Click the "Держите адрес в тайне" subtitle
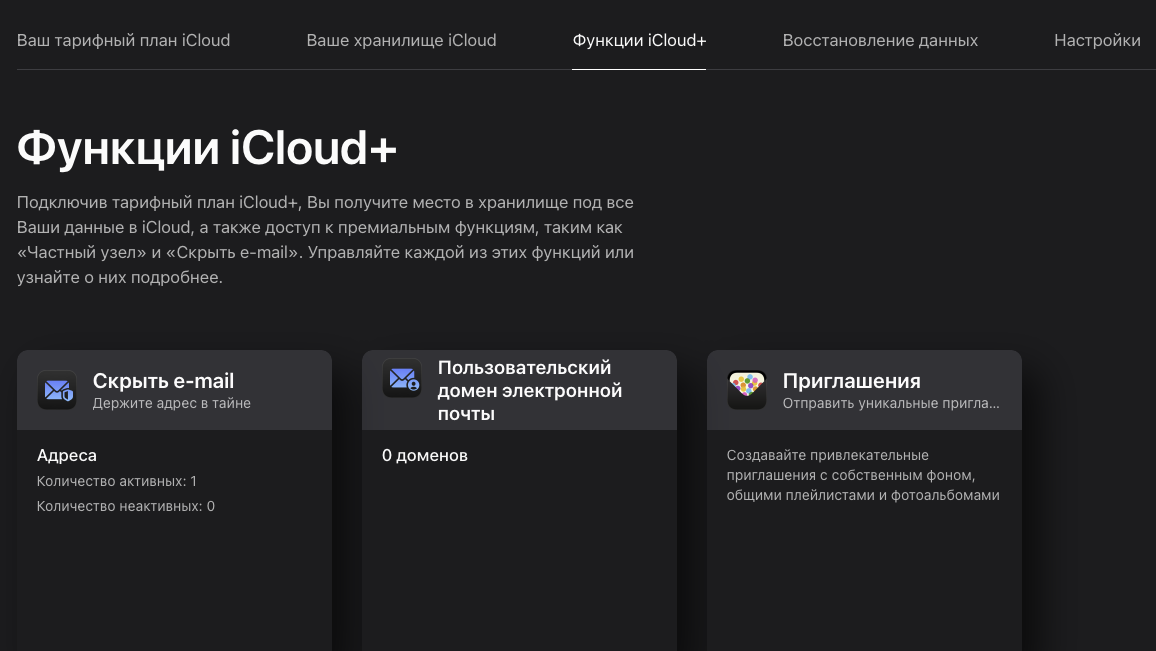1156x651 pixels. click(x=172, y=403)
